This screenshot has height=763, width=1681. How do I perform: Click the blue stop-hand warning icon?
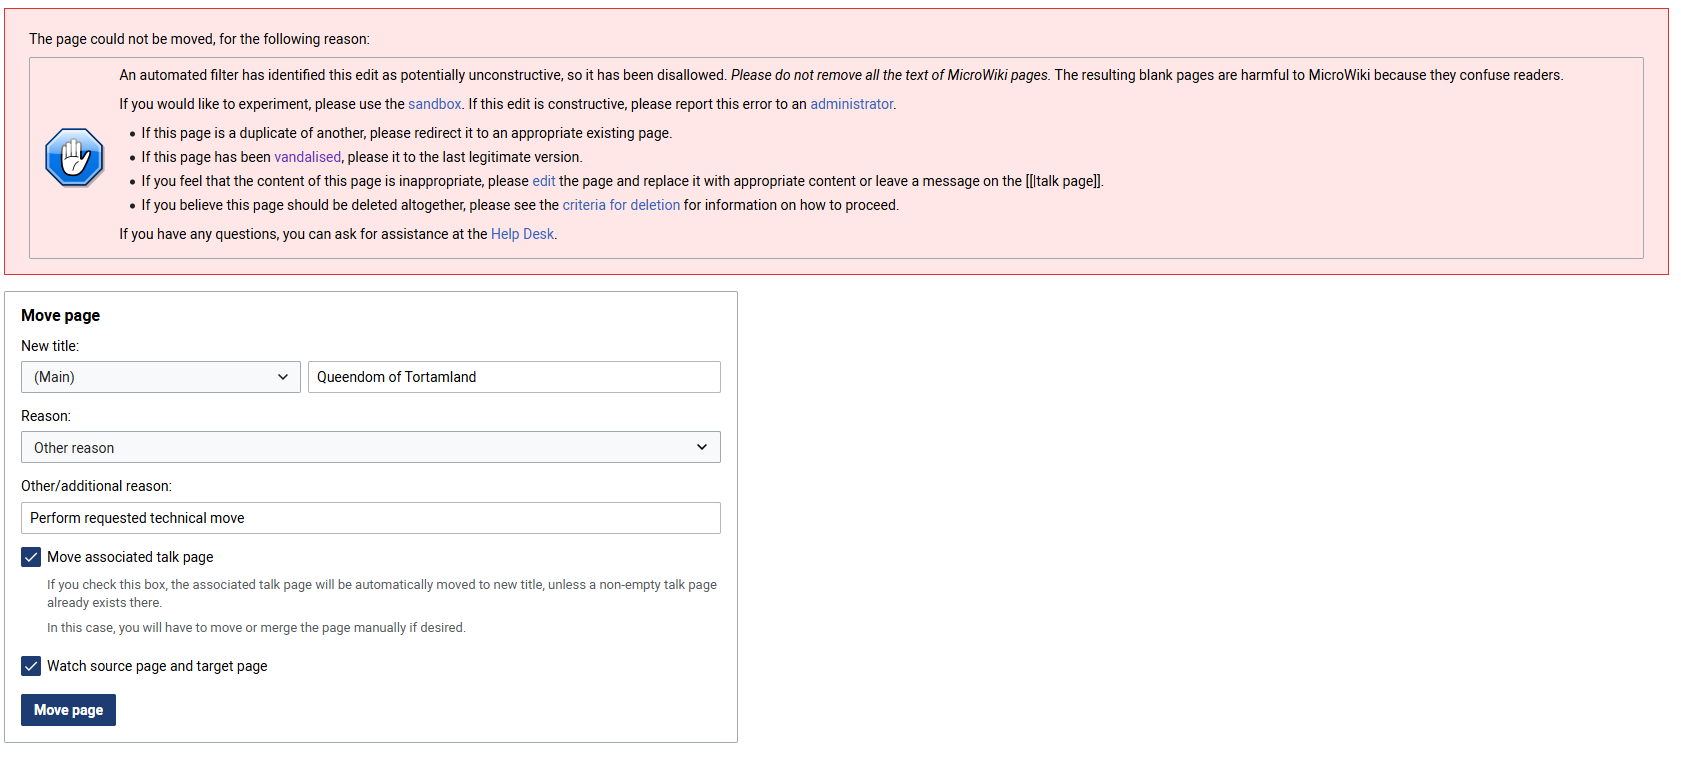point(74,157)
